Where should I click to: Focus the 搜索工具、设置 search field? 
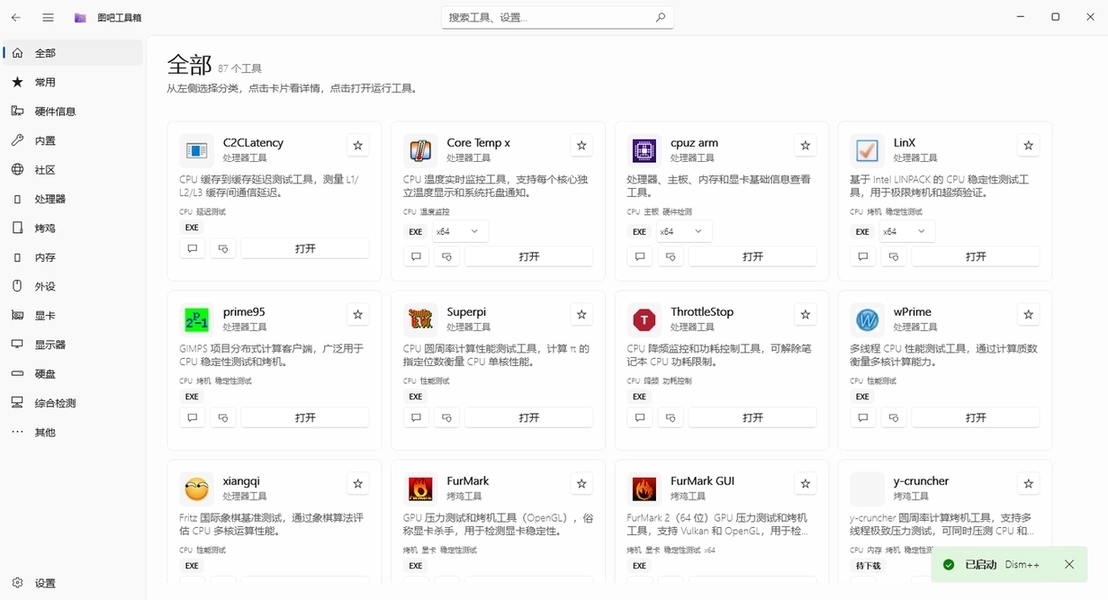coord(558,17)
